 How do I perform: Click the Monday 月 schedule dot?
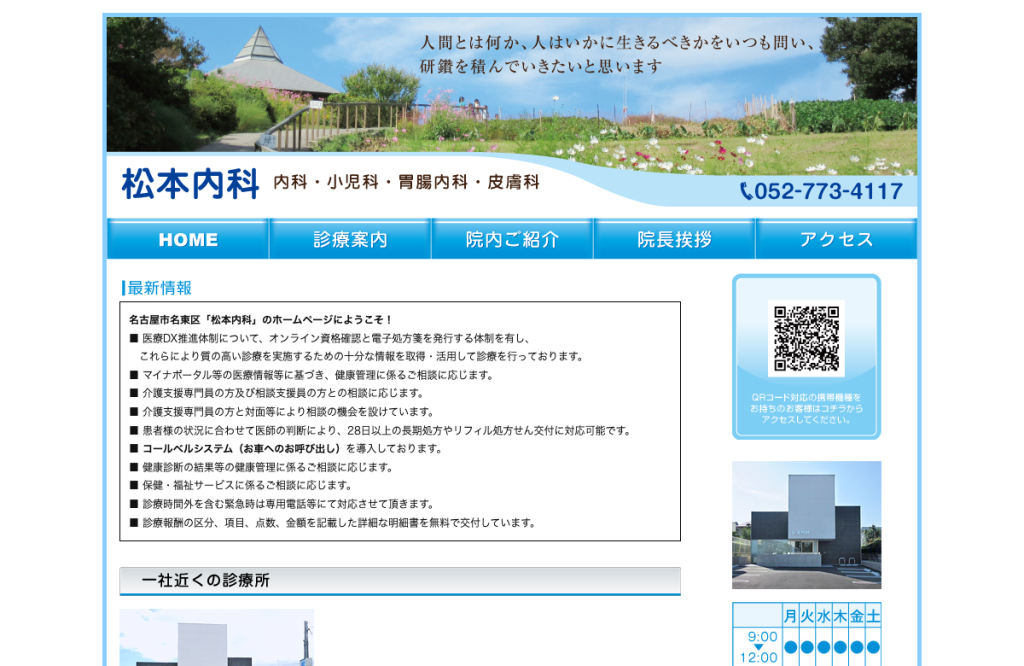click(791, 647)
